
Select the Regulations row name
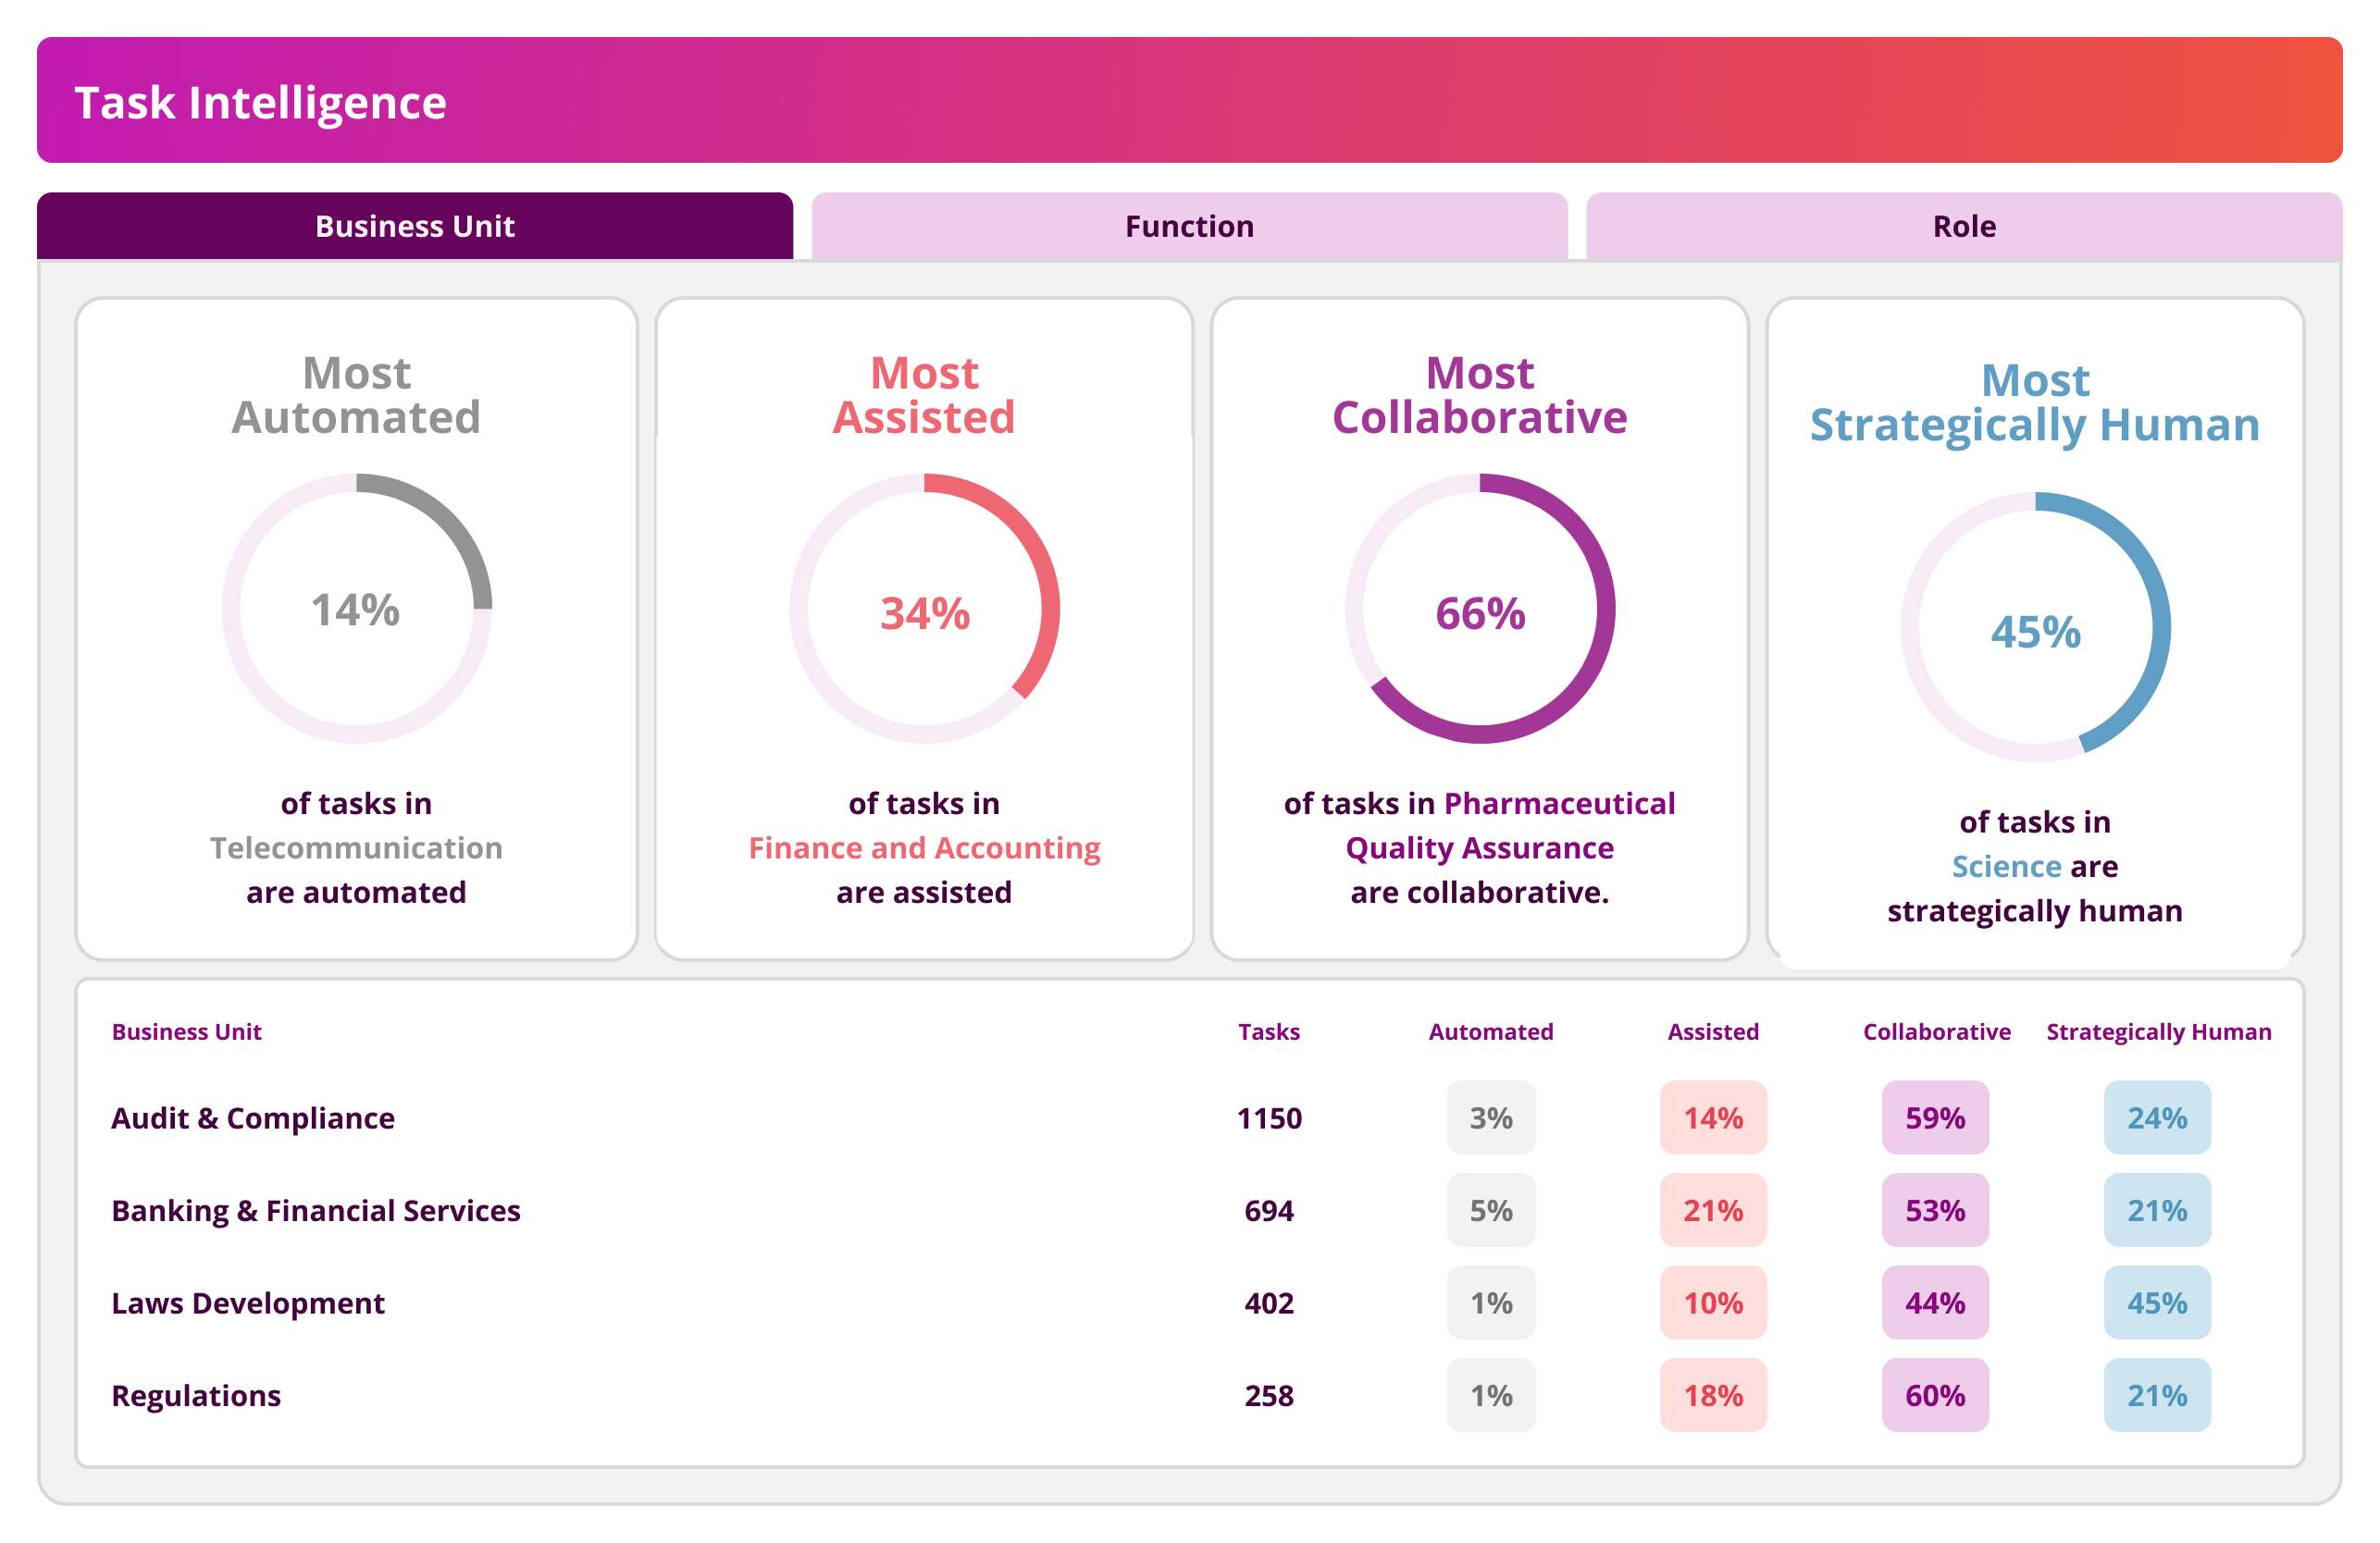click(196, 1396)
